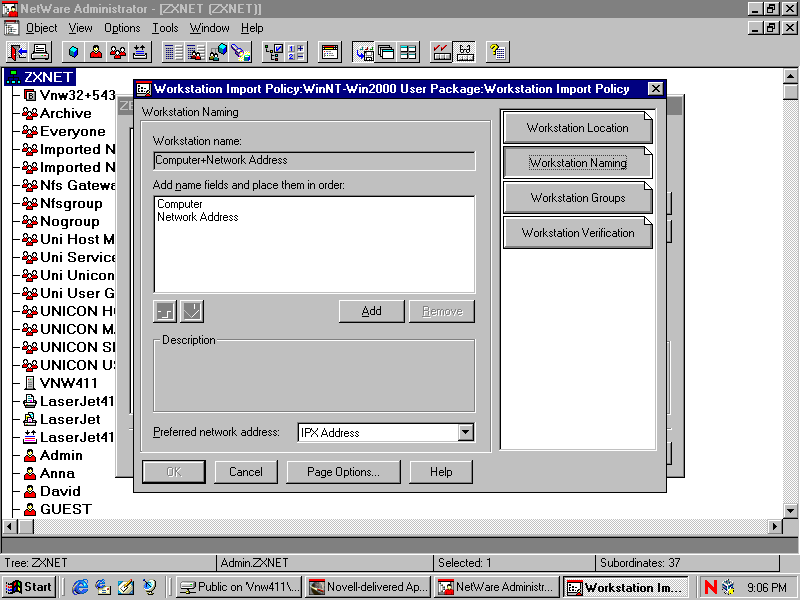The height and width of the screenshot is (600, 800).
Task: Click the print queue tray toolbar icon
Action: (139, 52)
